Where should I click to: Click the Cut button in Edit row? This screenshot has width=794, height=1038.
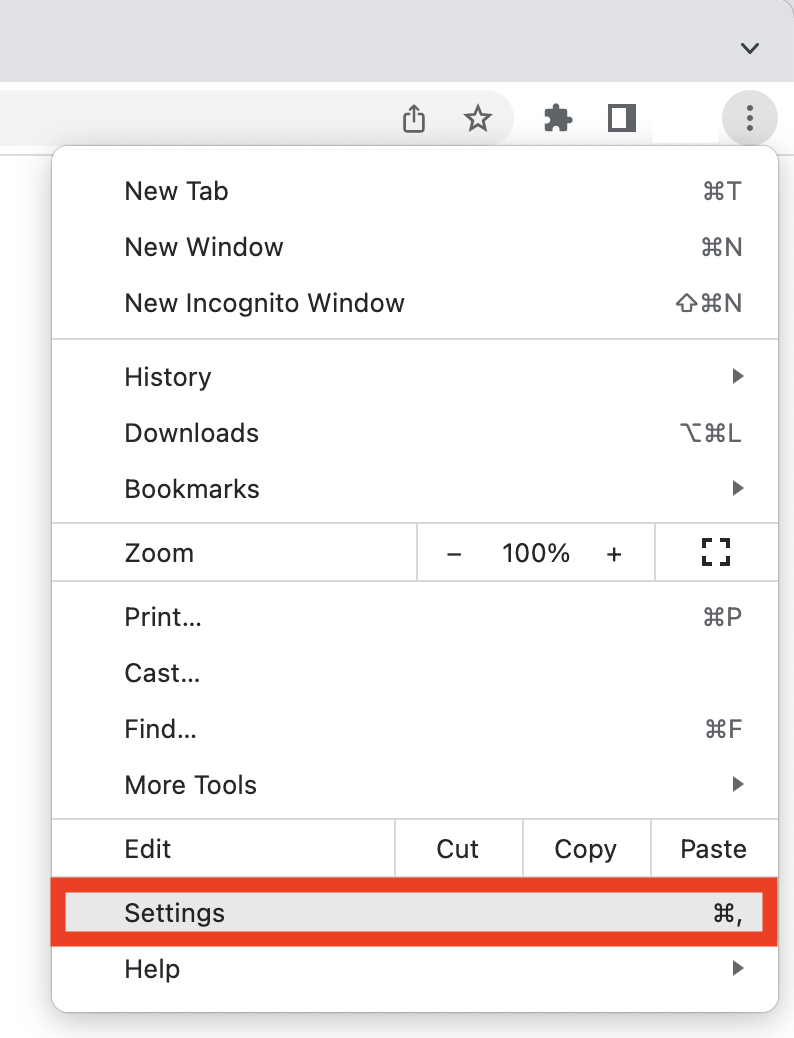tap(458, 849)
